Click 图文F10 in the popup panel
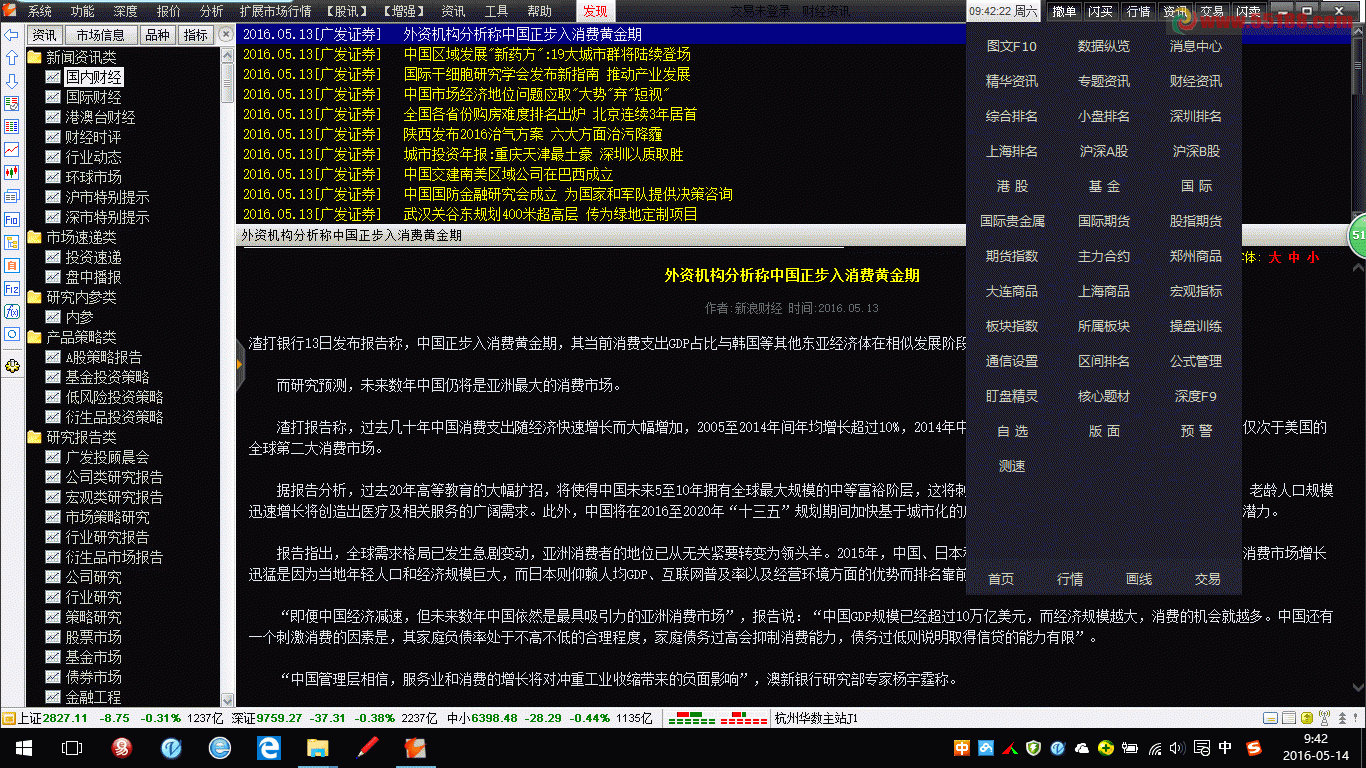The image size is (1366, 768). tap(1012, 46)
